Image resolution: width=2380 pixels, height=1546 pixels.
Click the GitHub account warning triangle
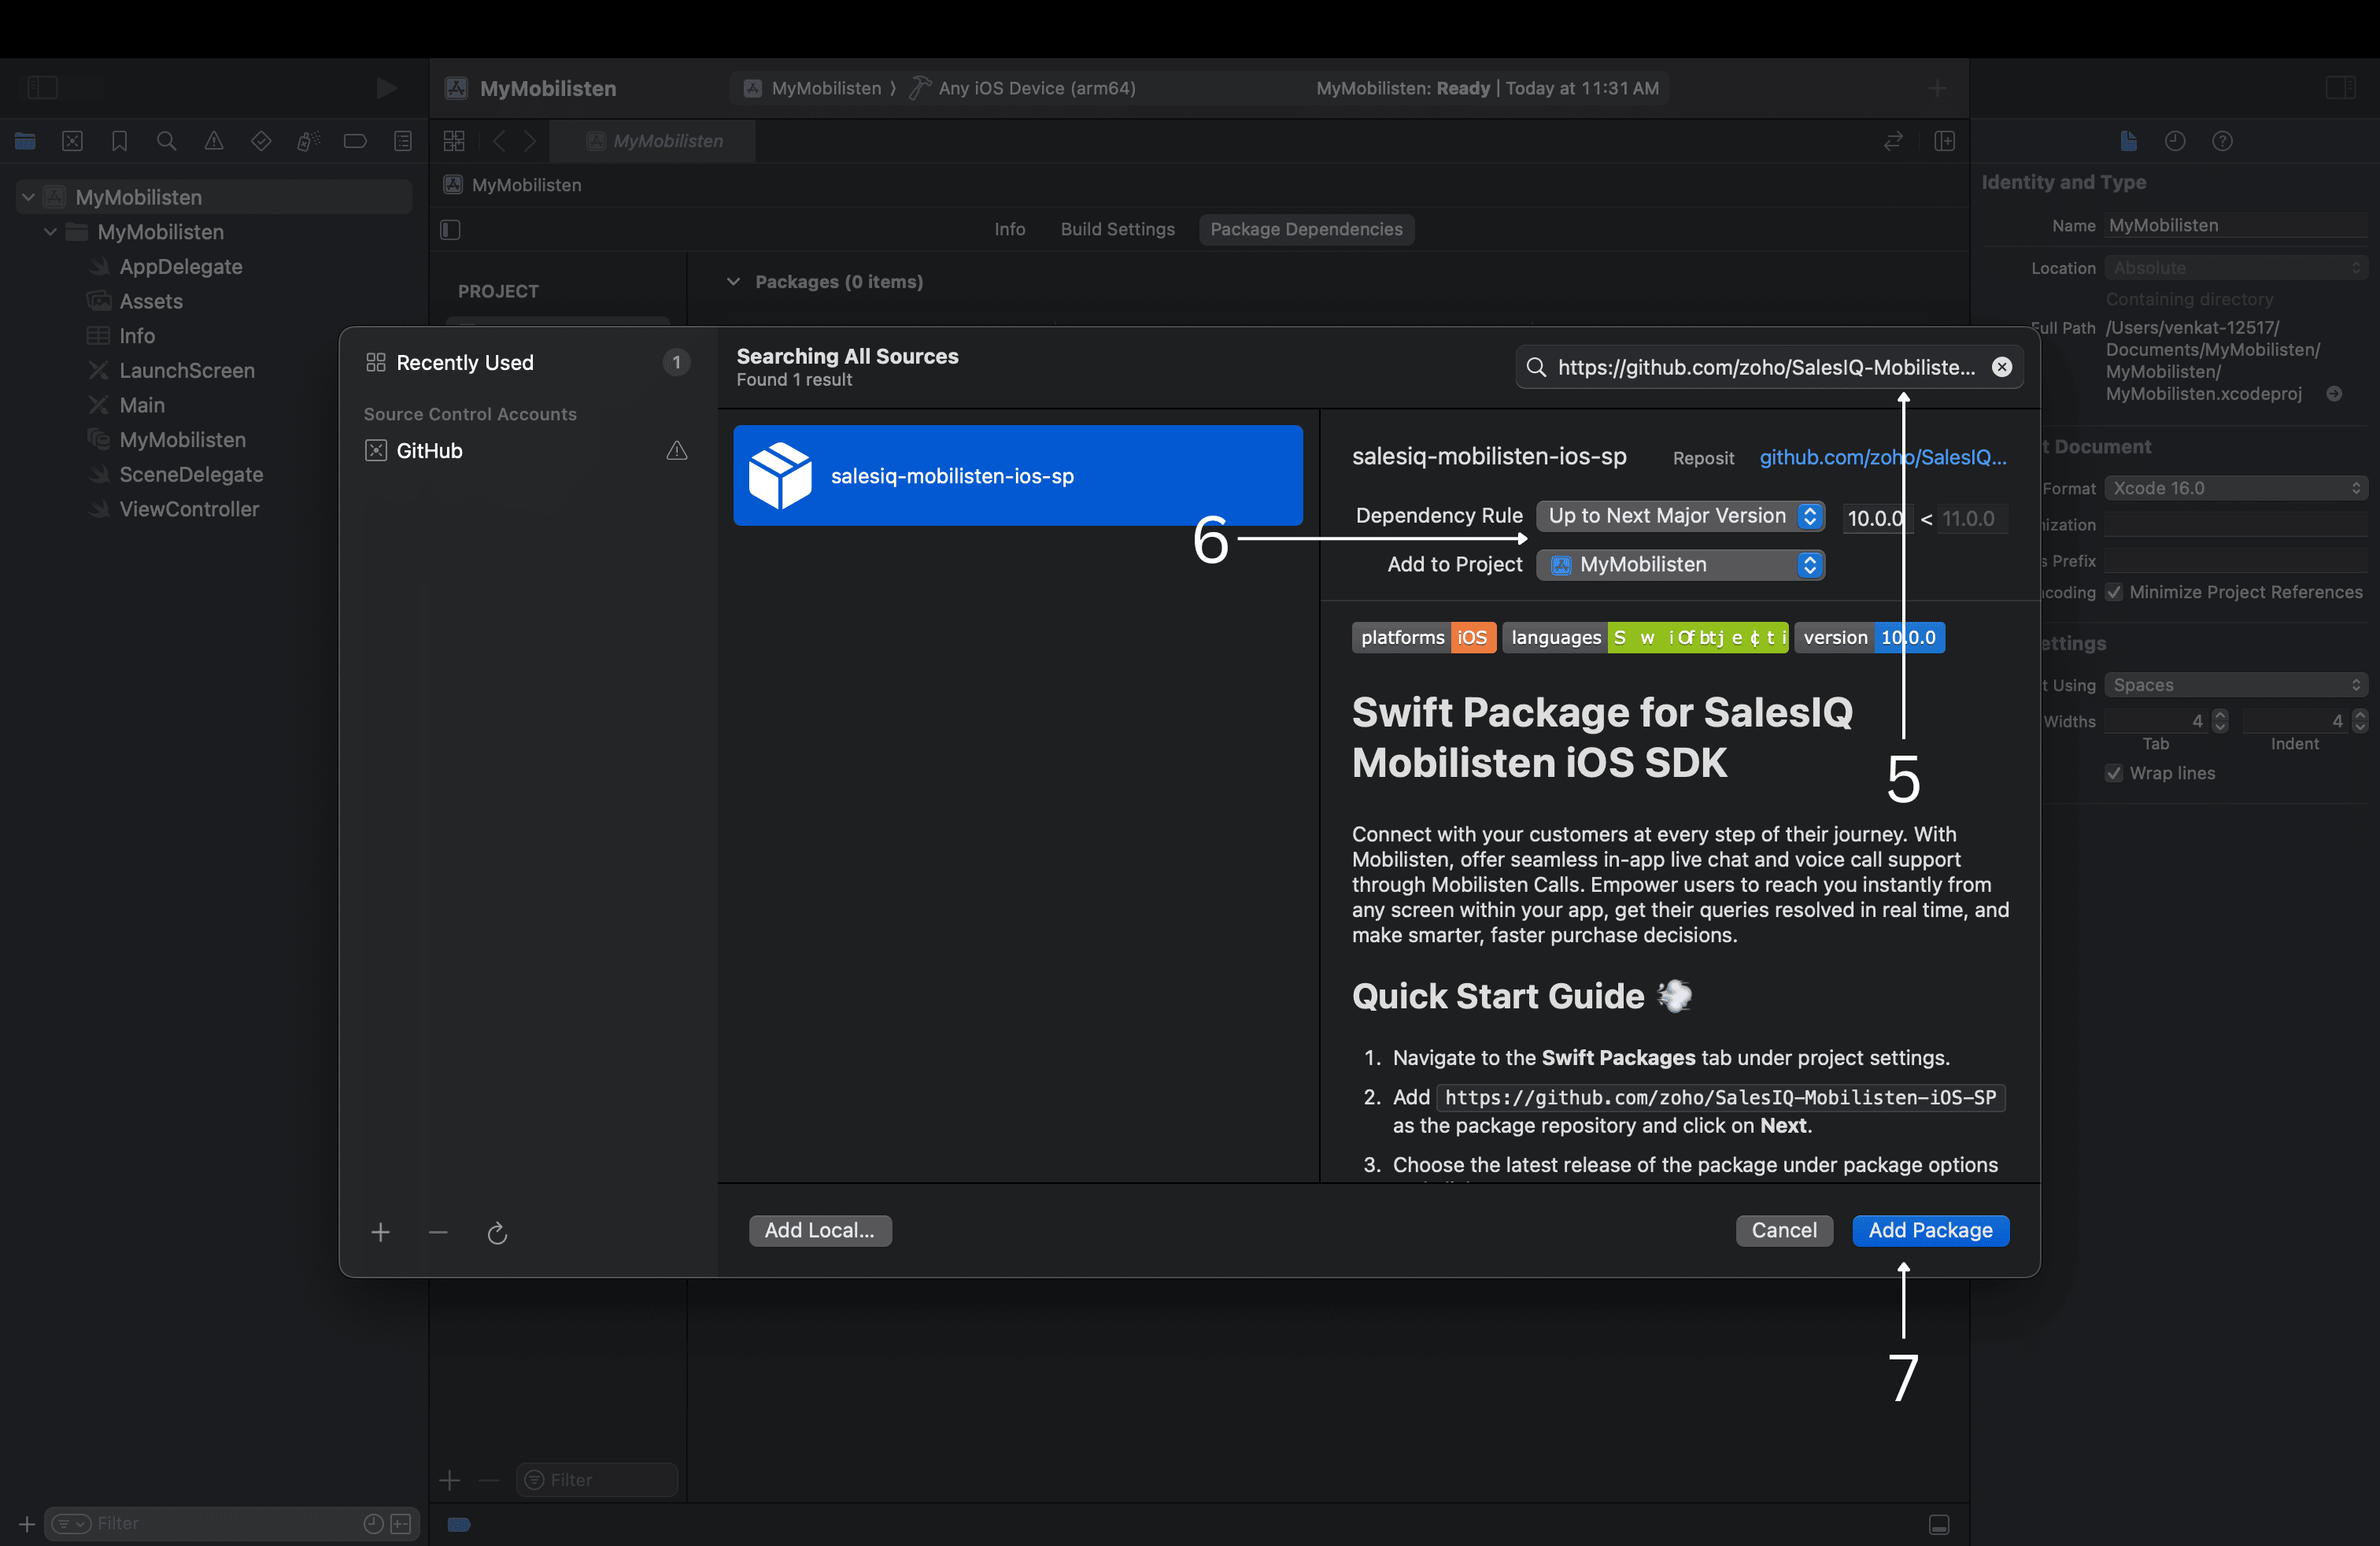[677, 451]
